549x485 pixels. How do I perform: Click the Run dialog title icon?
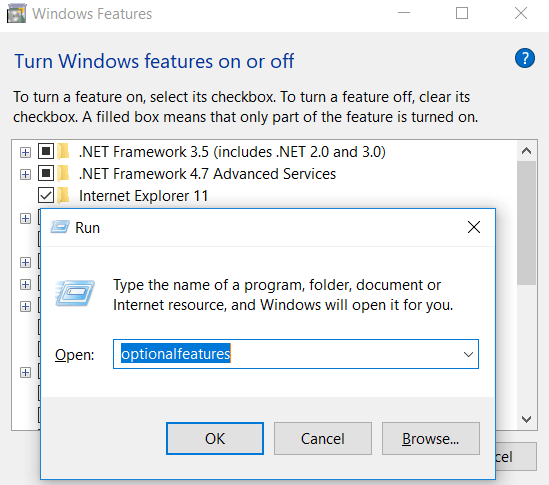tap(60, 227)
